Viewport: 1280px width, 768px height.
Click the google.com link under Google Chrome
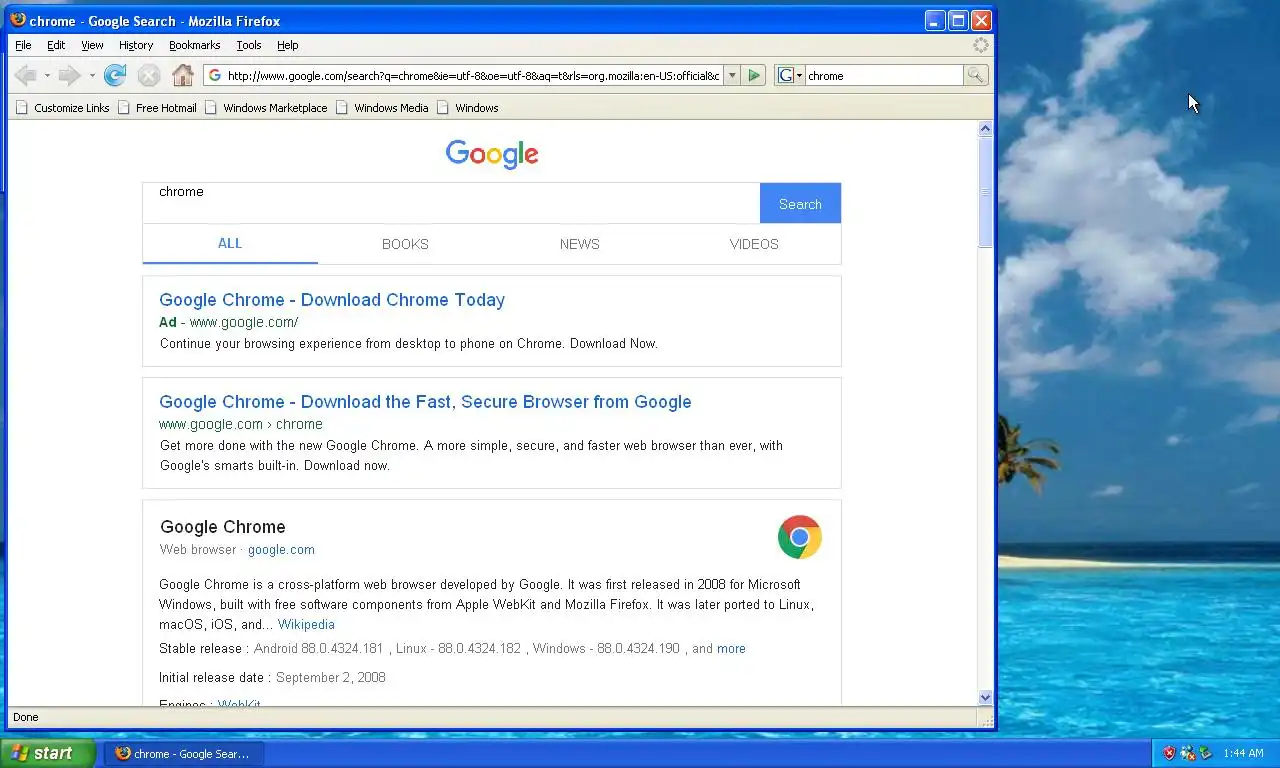click(x=281, y=549)
